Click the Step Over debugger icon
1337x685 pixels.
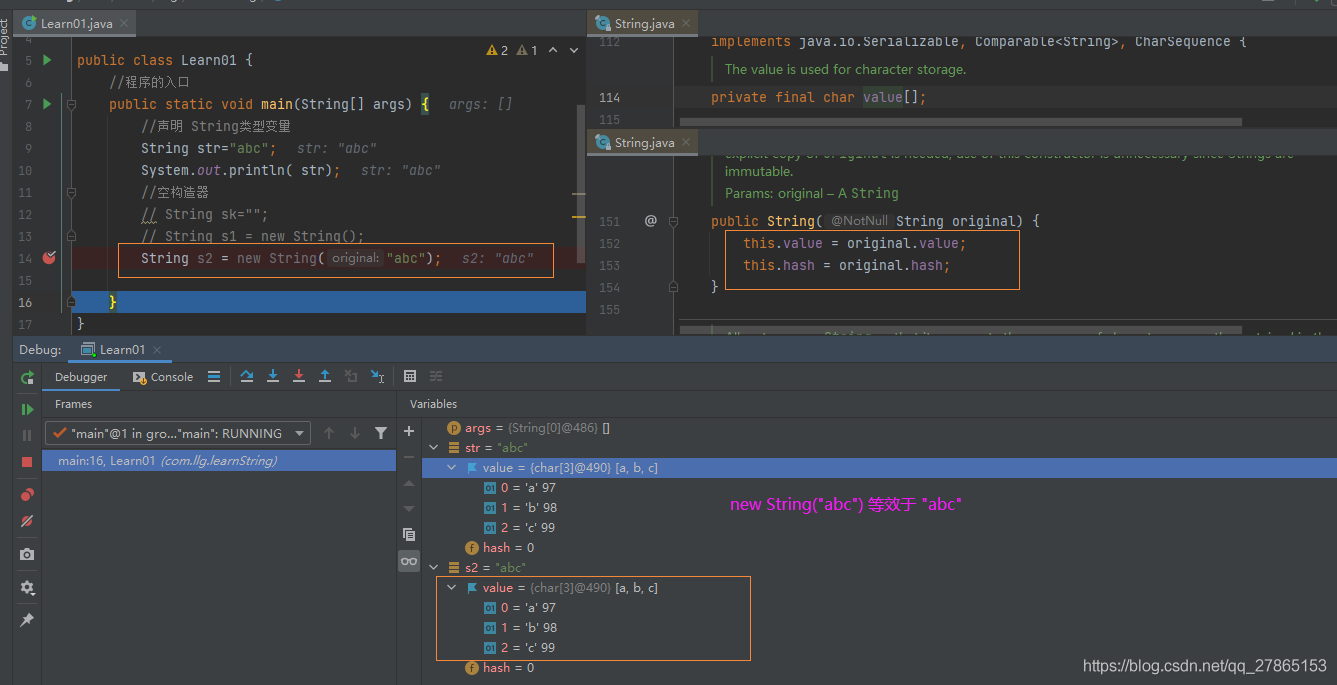pos(247,375)
